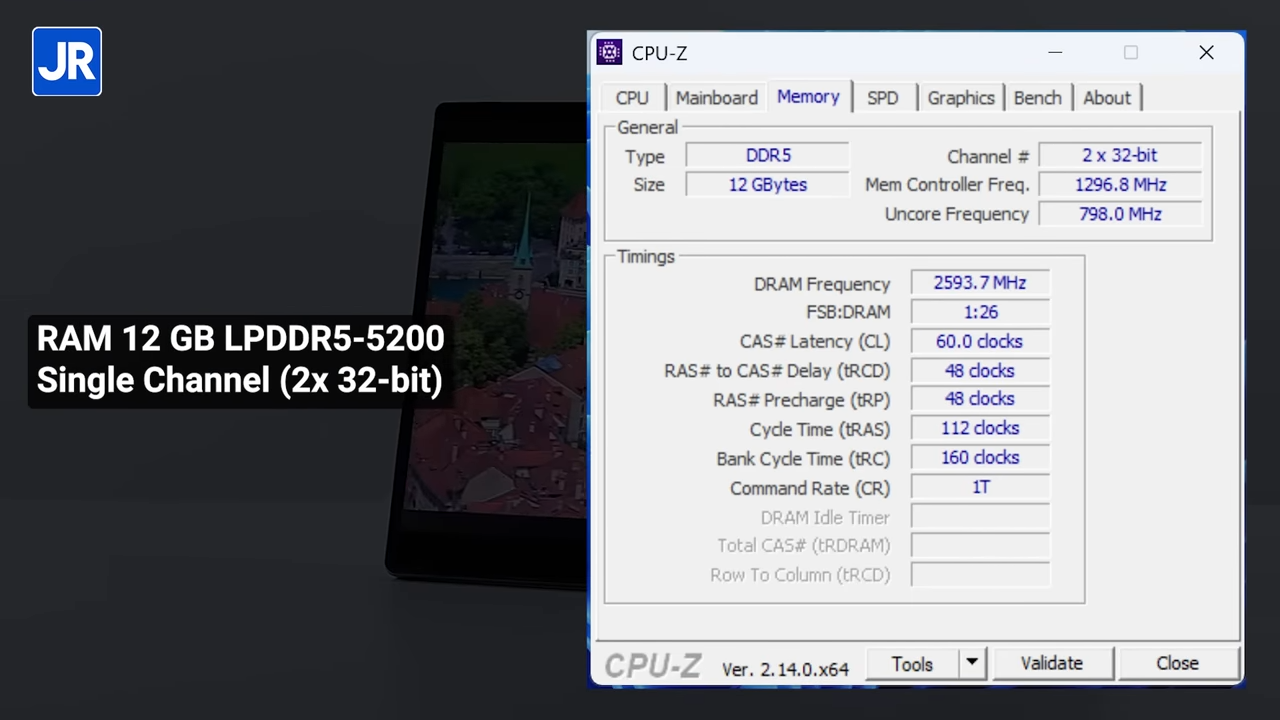Click the CAS# Latency value 60.0 clocks
The image size is (1280, 720).
tap(980, 341)
